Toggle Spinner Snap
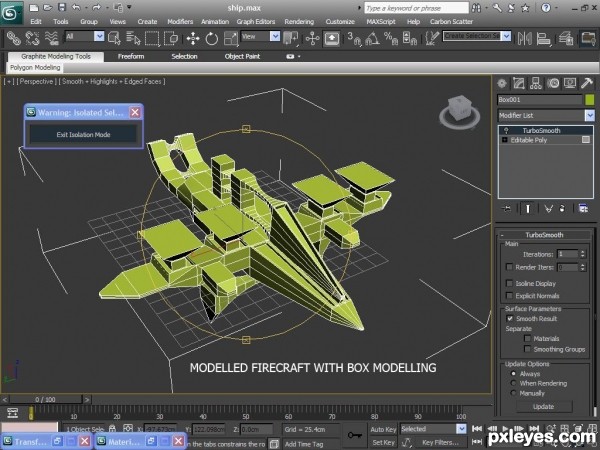 409,38
